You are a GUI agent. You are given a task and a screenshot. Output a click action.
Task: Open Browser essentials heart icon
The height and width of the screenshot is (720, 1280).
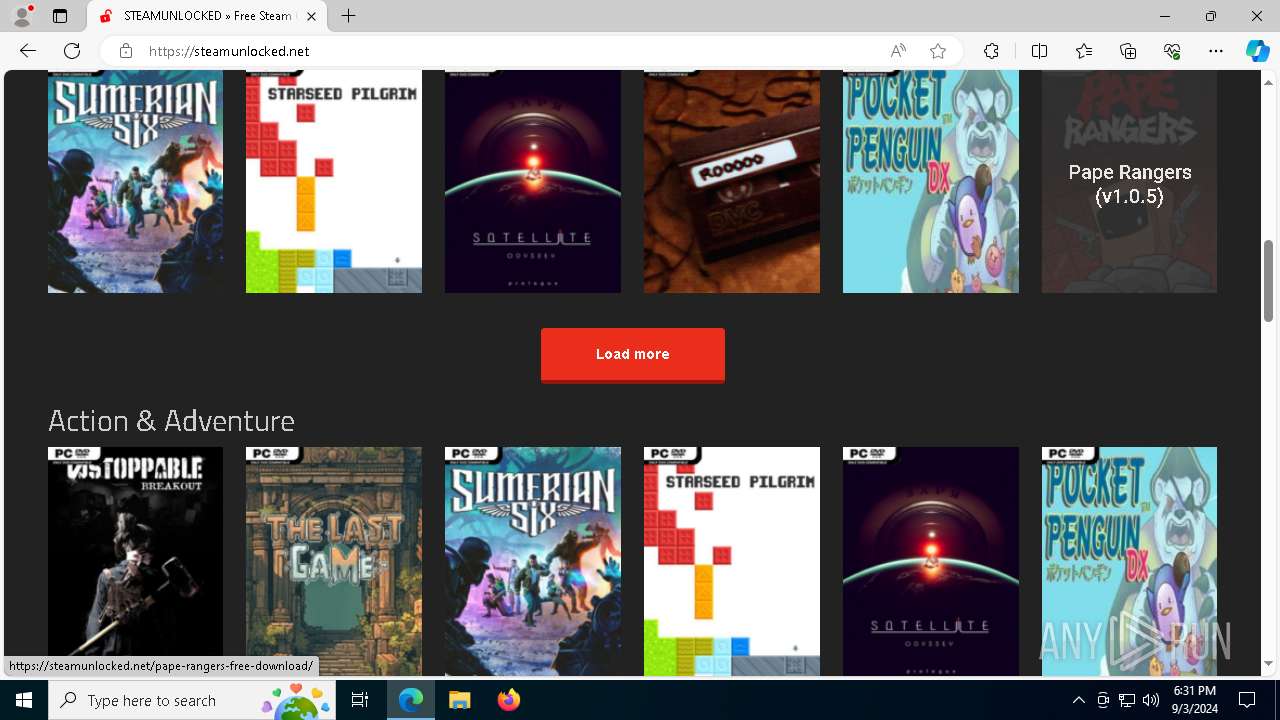coord(1172,51)
